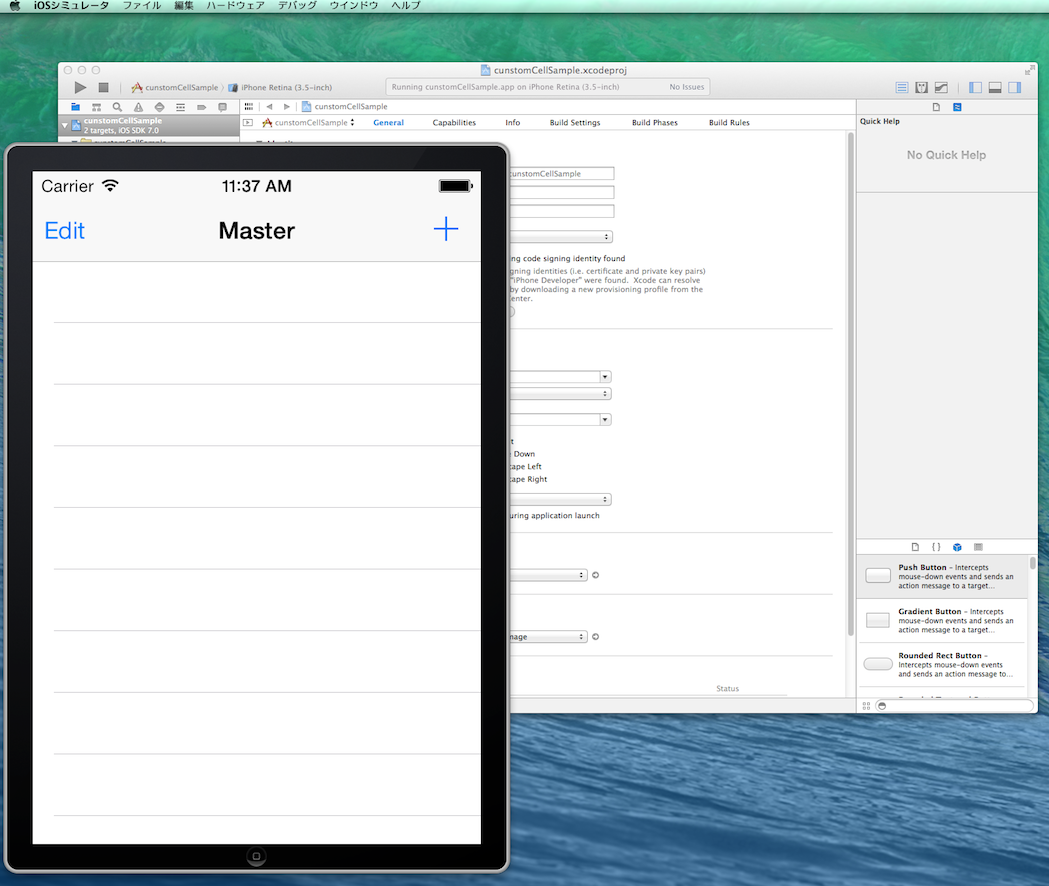Viewport: 1049px width, 886px height.
Task: Open the ファイル menu
Action: pos(142,5)
